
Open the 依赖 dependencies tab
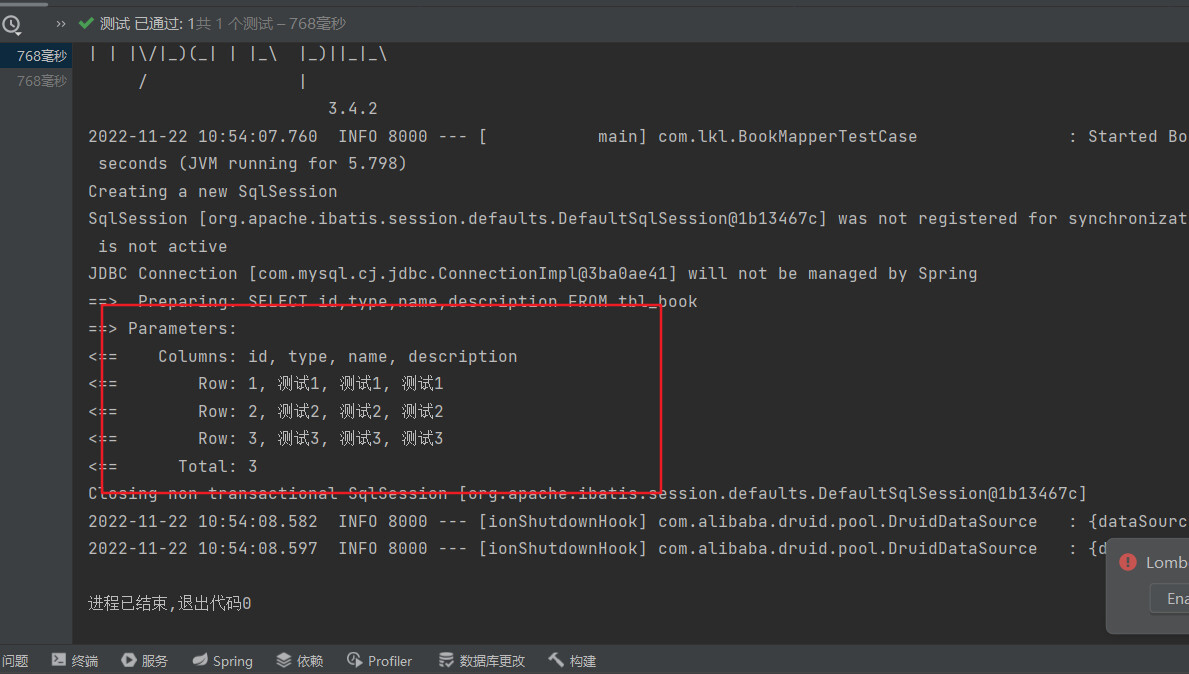(x=300, y=661)
